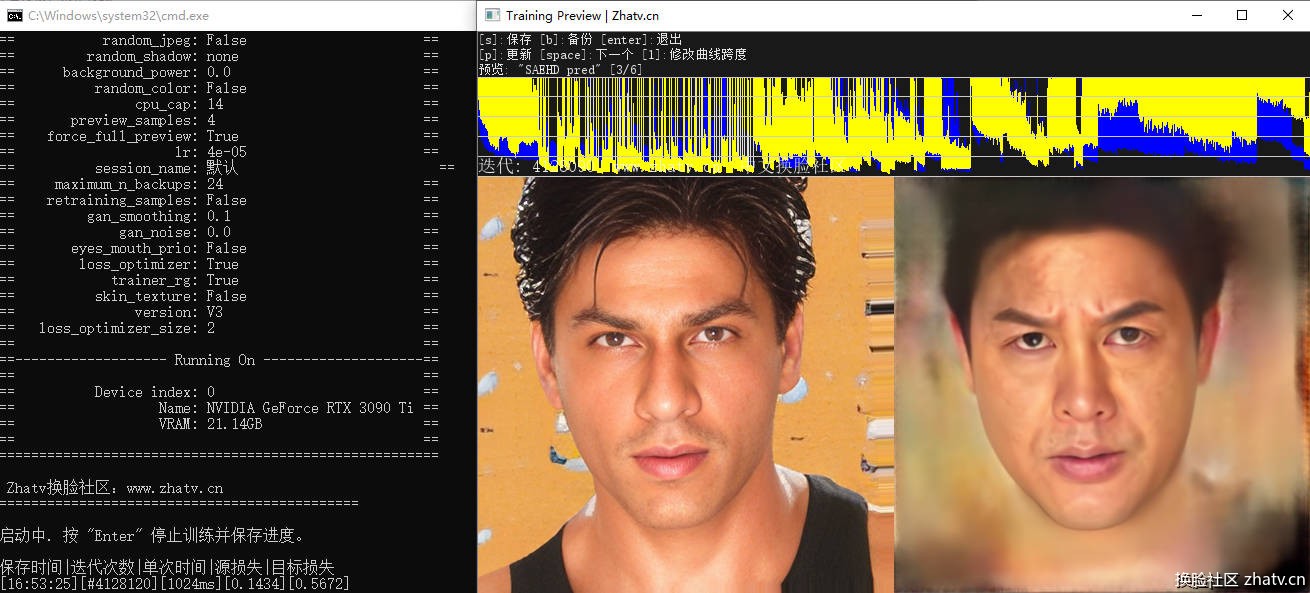This screenshot has width=1310, height=593.
Task: Click the predicted swapped face preview
Action: coord(1101,385)
